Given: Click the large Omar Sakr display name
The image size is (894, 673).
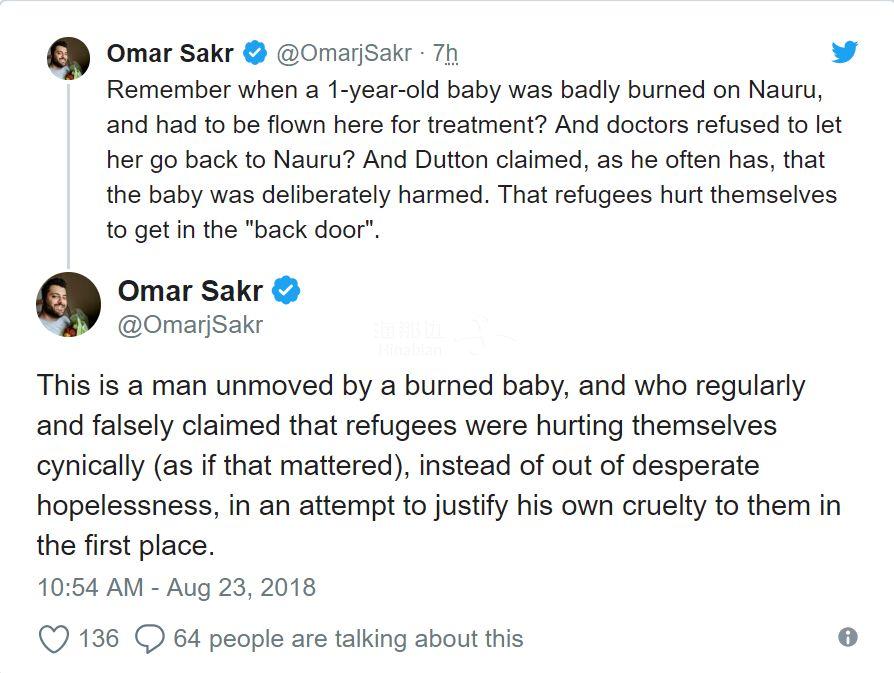Looking at the screenshot, I should click(x=190, y=291).
